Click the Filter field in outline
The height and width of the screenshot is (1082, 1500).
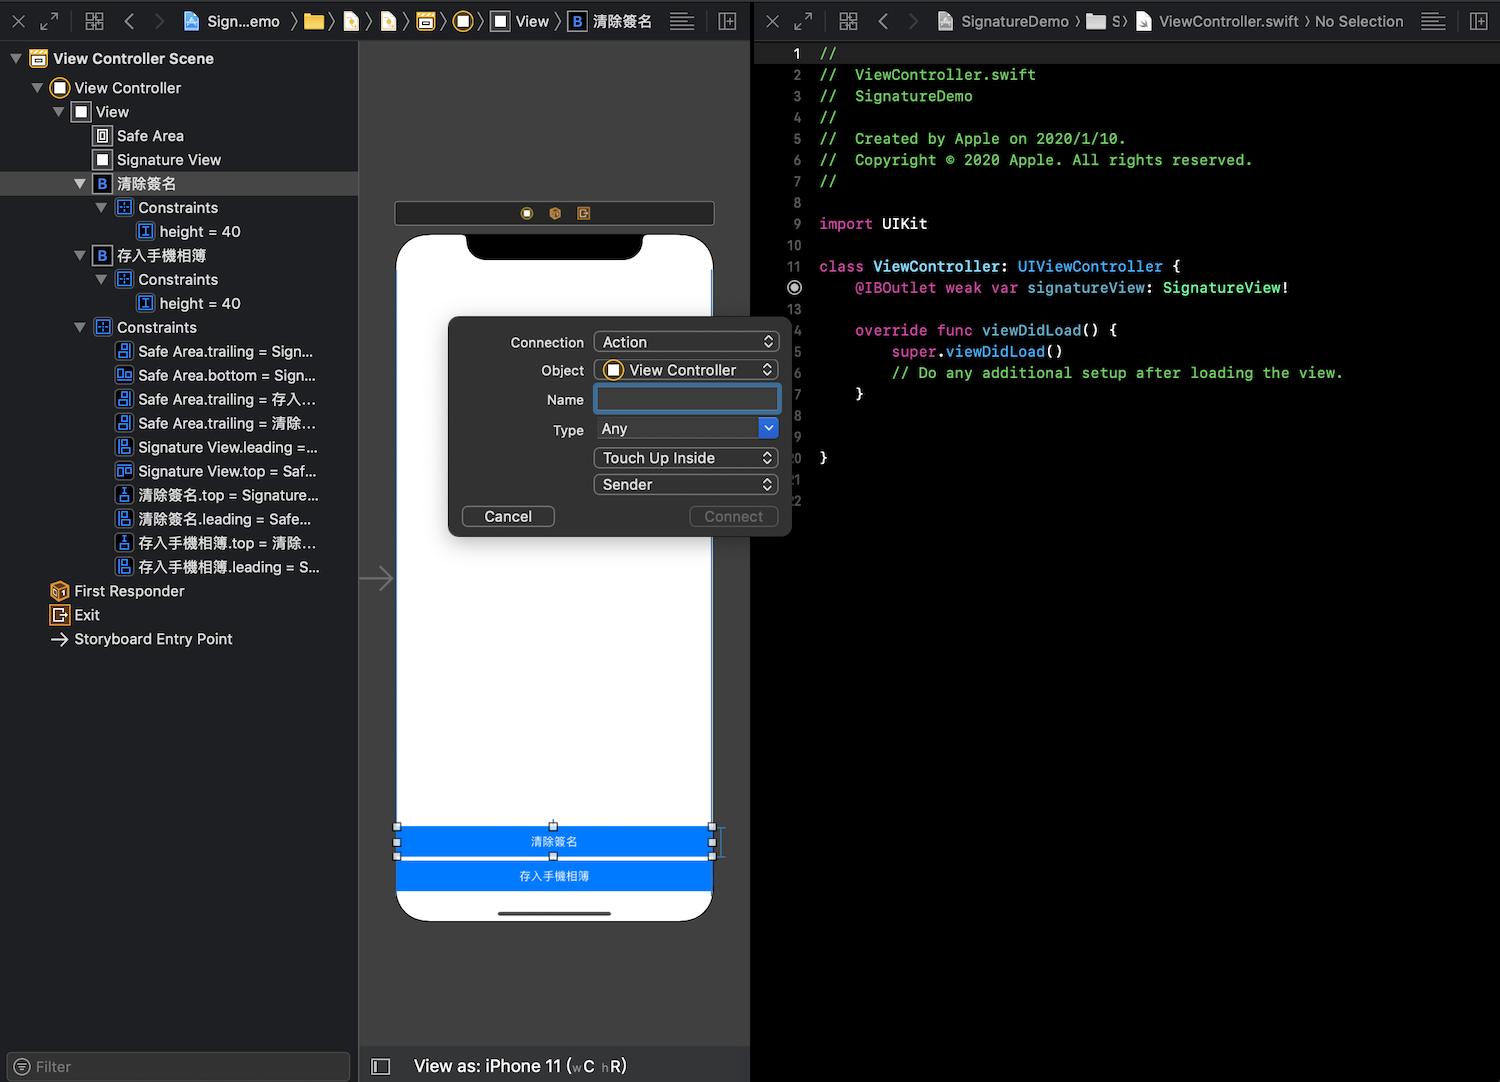coord(178,1067)
